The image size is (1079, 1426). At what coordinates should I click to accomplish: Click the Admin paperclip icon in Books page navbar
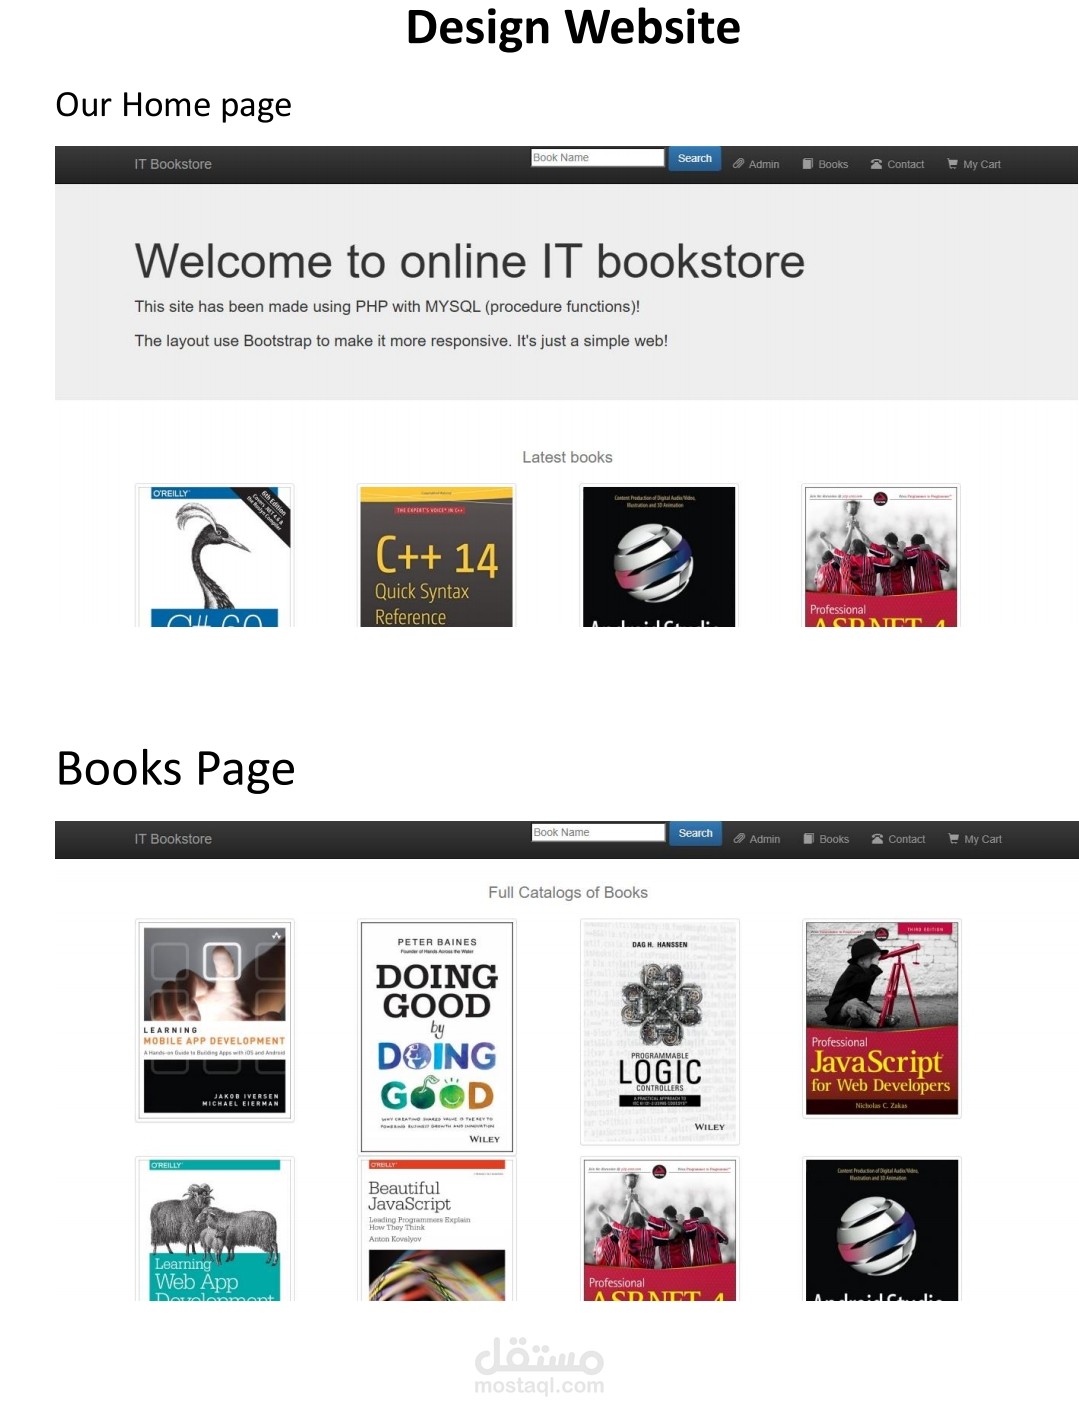coord(740,839)
